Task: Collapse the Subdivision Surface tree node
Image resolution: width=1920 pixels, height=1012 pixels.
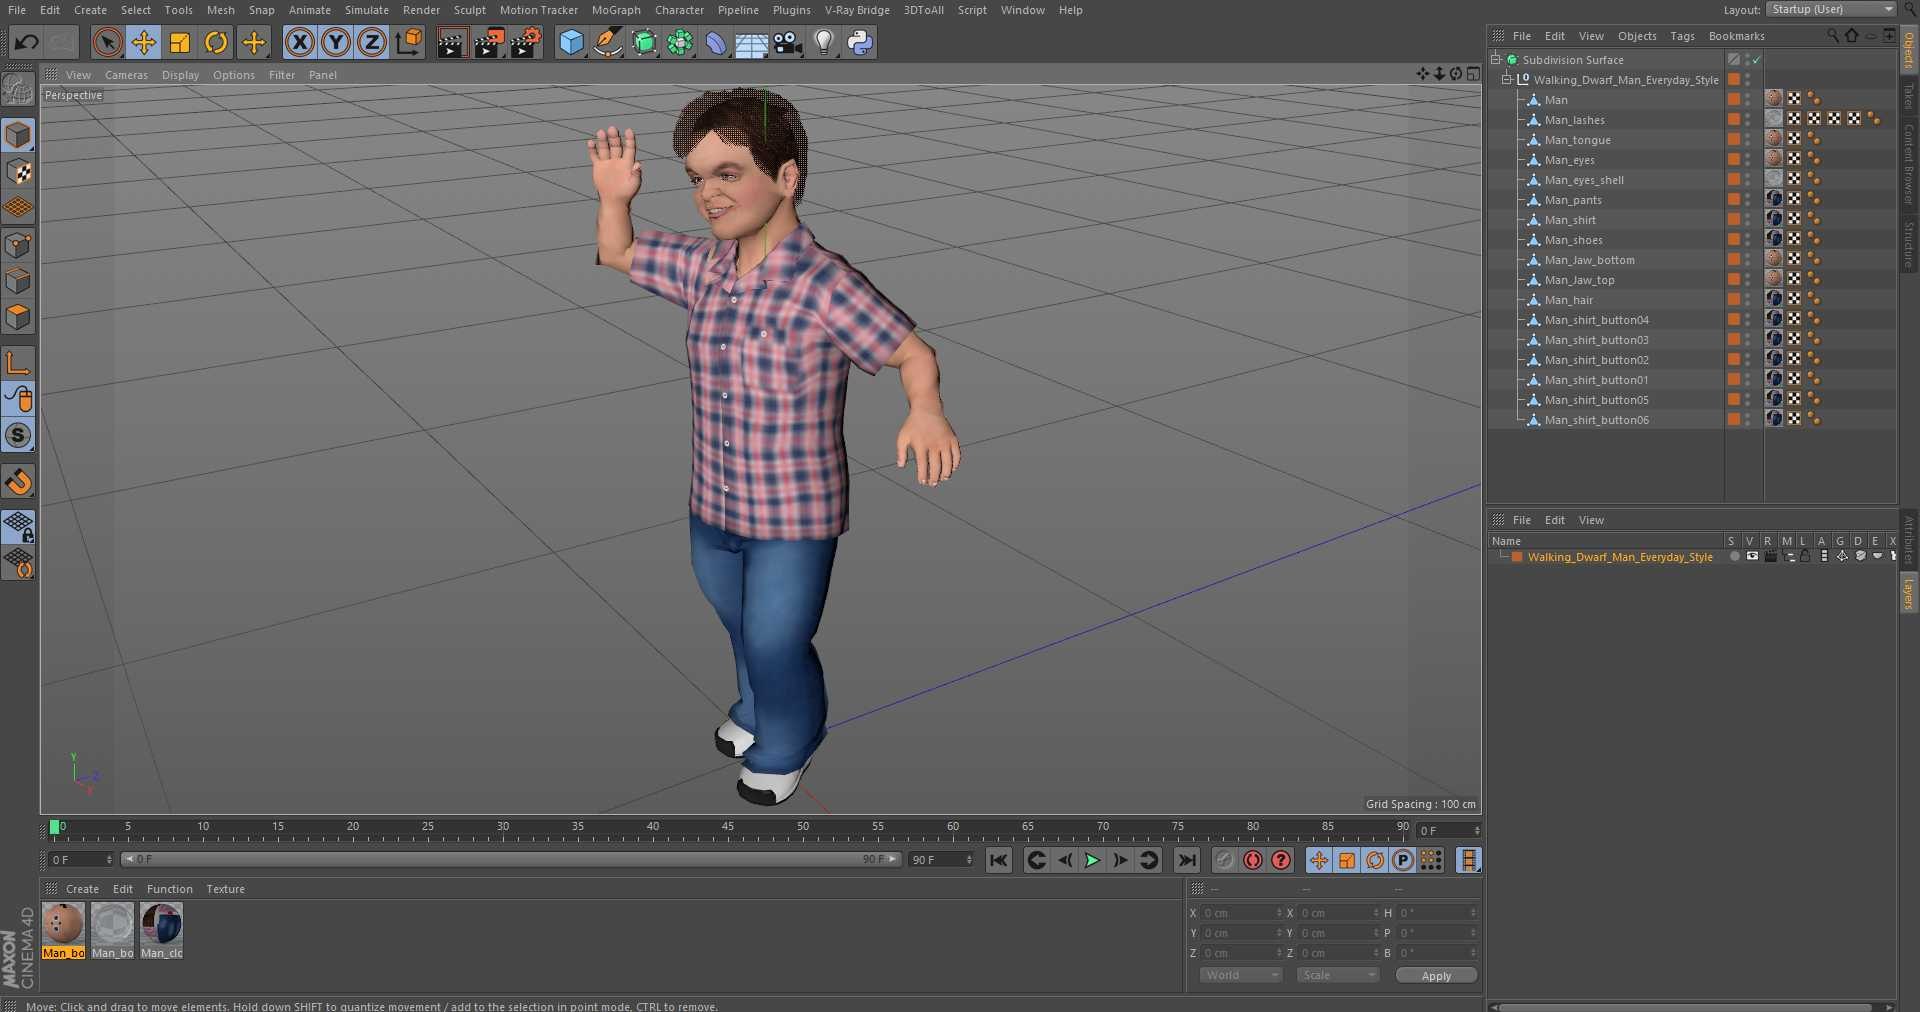Action: 1496,59
